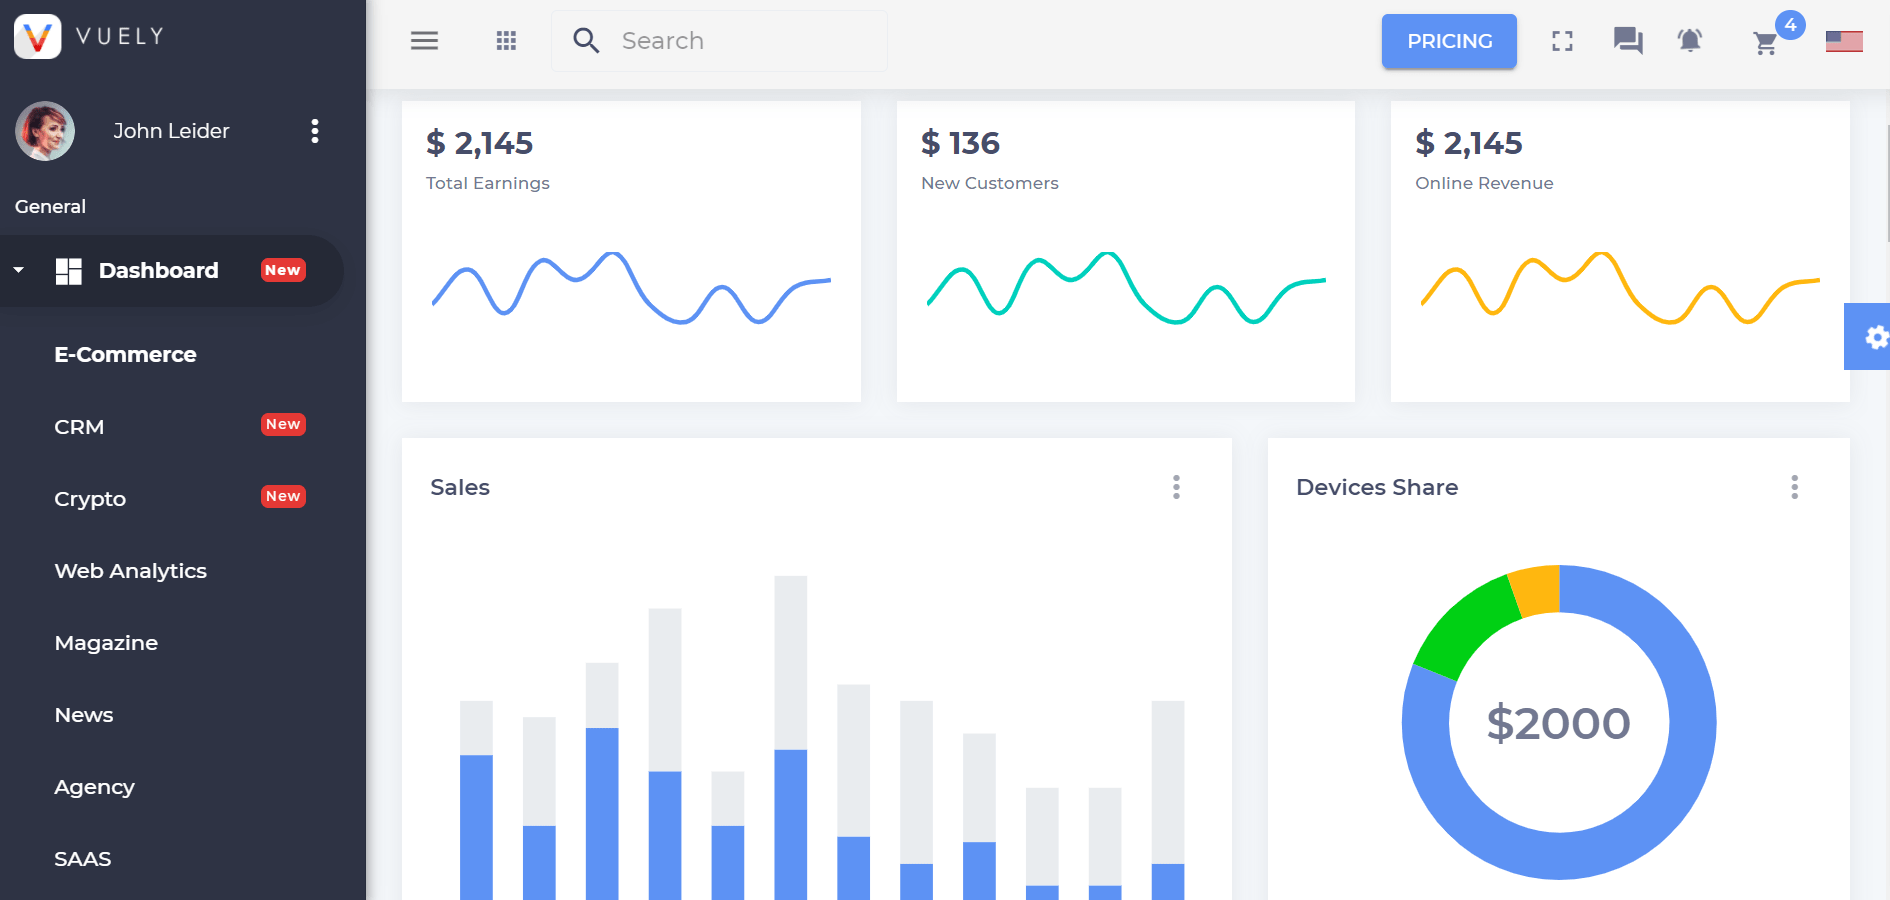Open the Sales card options menu
This screenshot has width=1890, height=900.
click(x=1176, y=487)
